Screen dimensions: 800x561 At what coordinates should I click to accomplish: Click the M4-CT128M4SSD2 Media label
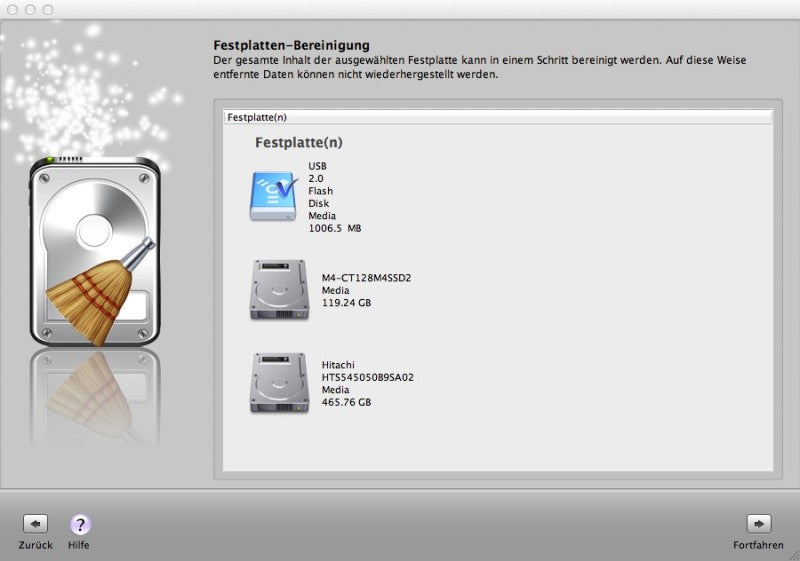coord(366,284)
